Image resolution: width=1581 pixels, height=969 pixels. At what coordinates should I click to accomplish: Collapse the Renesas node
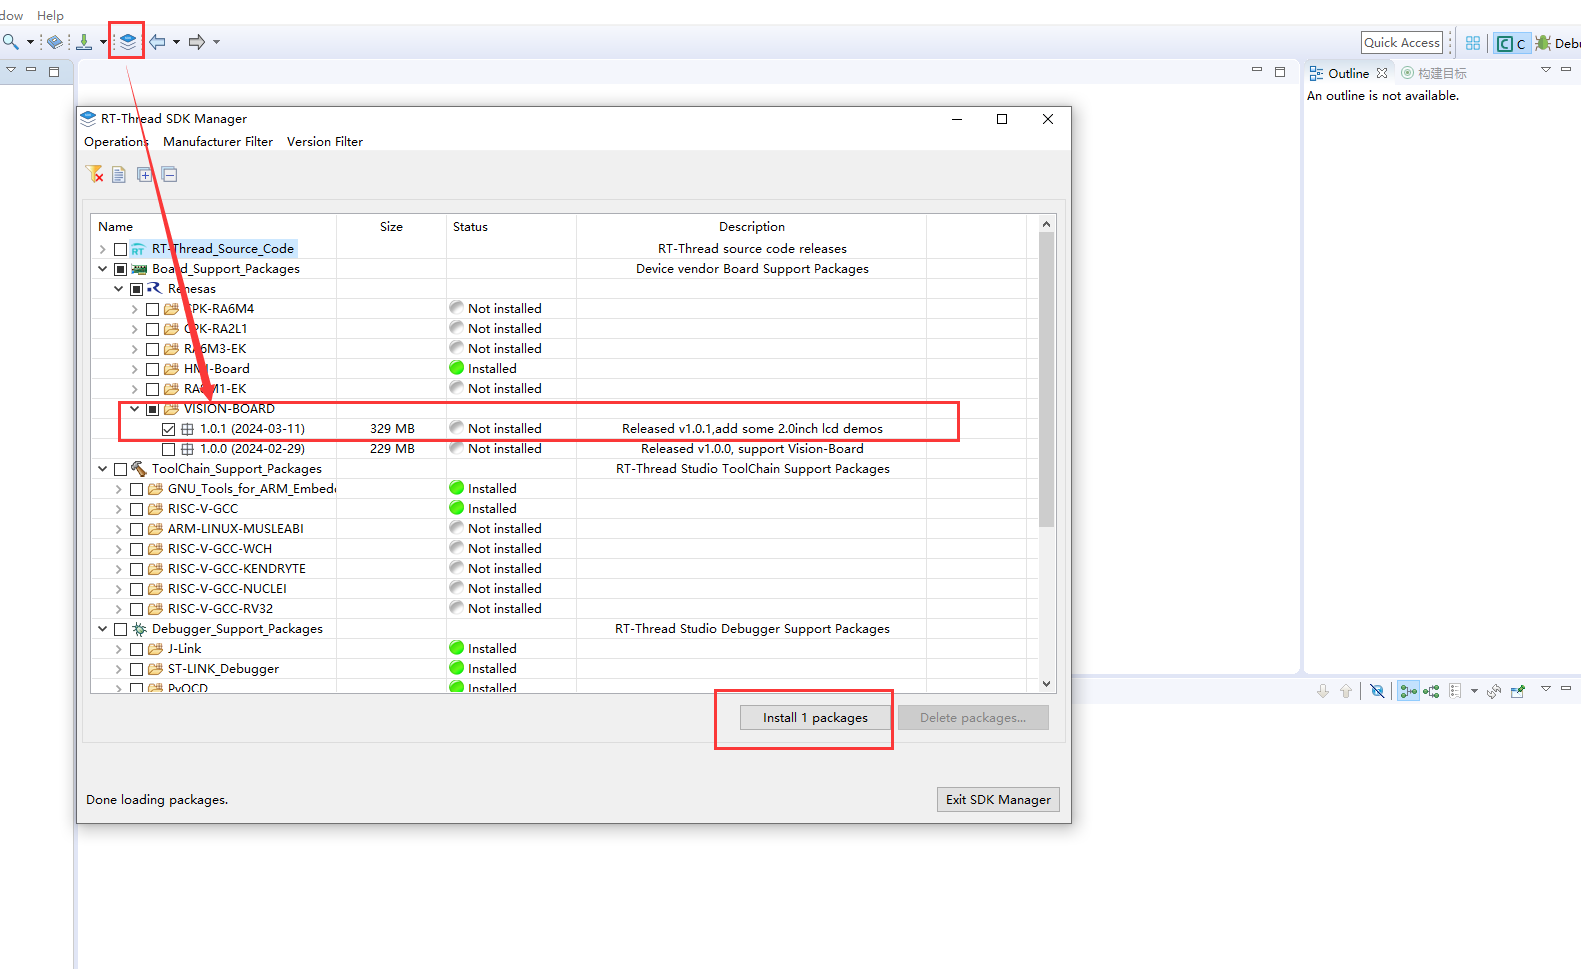pyautogui.click(x=118, y=289)
